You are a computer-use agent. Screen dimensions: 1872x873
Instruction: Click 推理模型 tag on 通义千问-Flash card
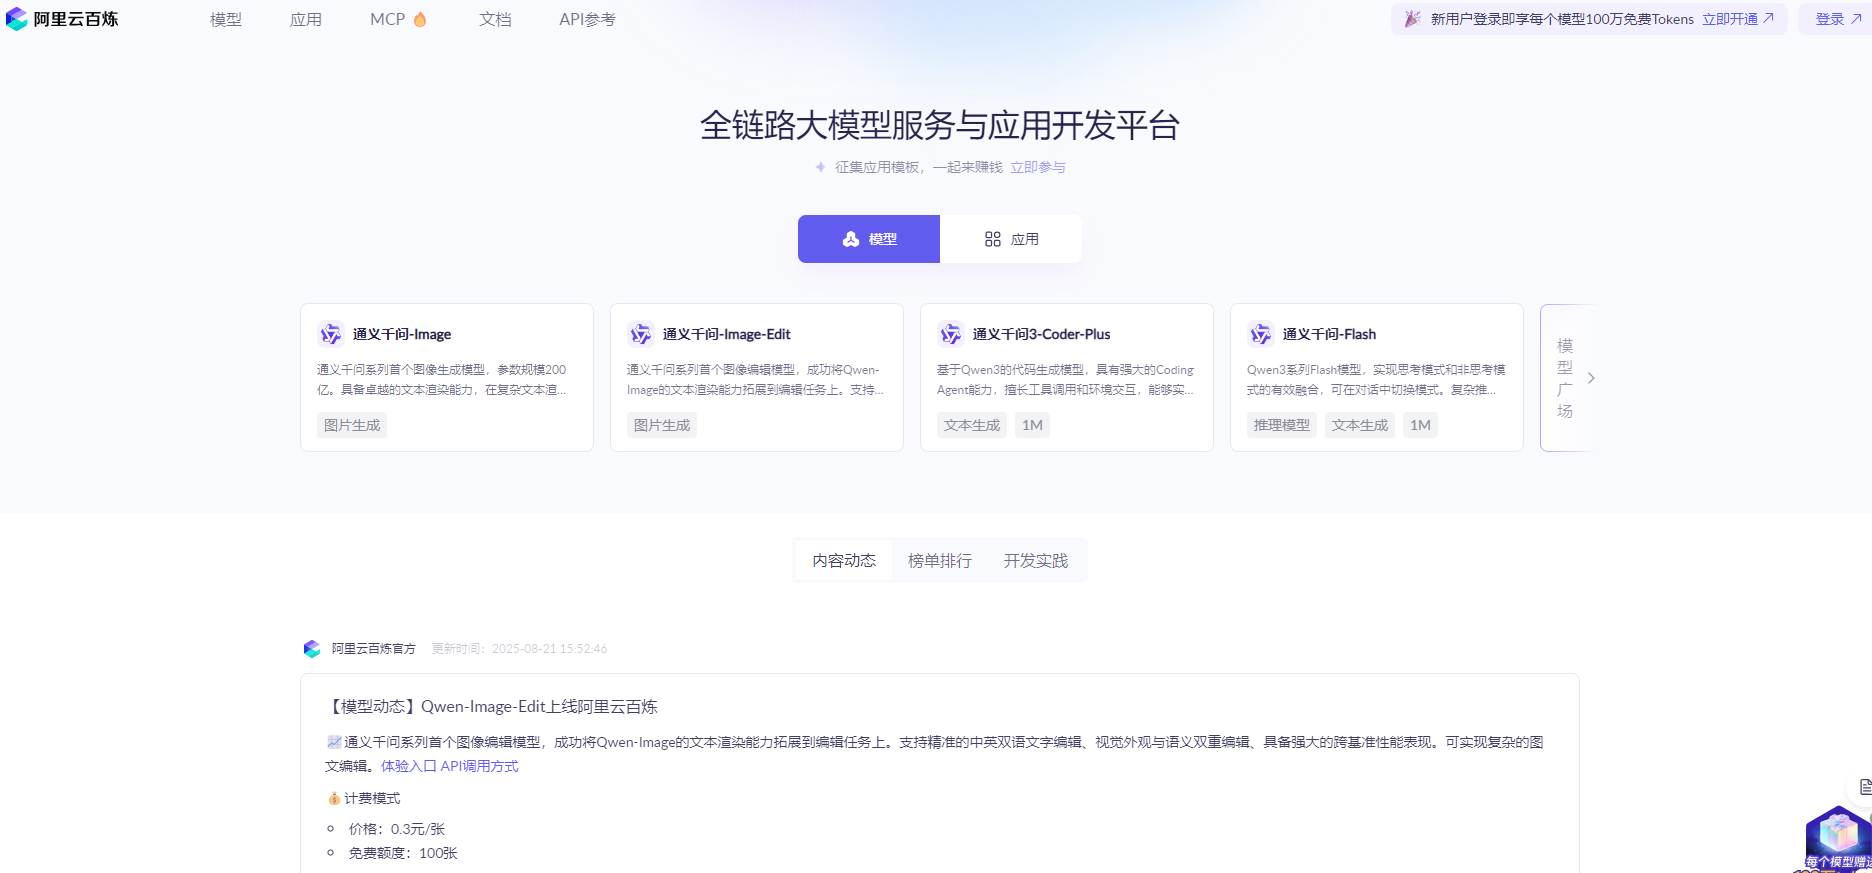click(x=1282, y=425)
